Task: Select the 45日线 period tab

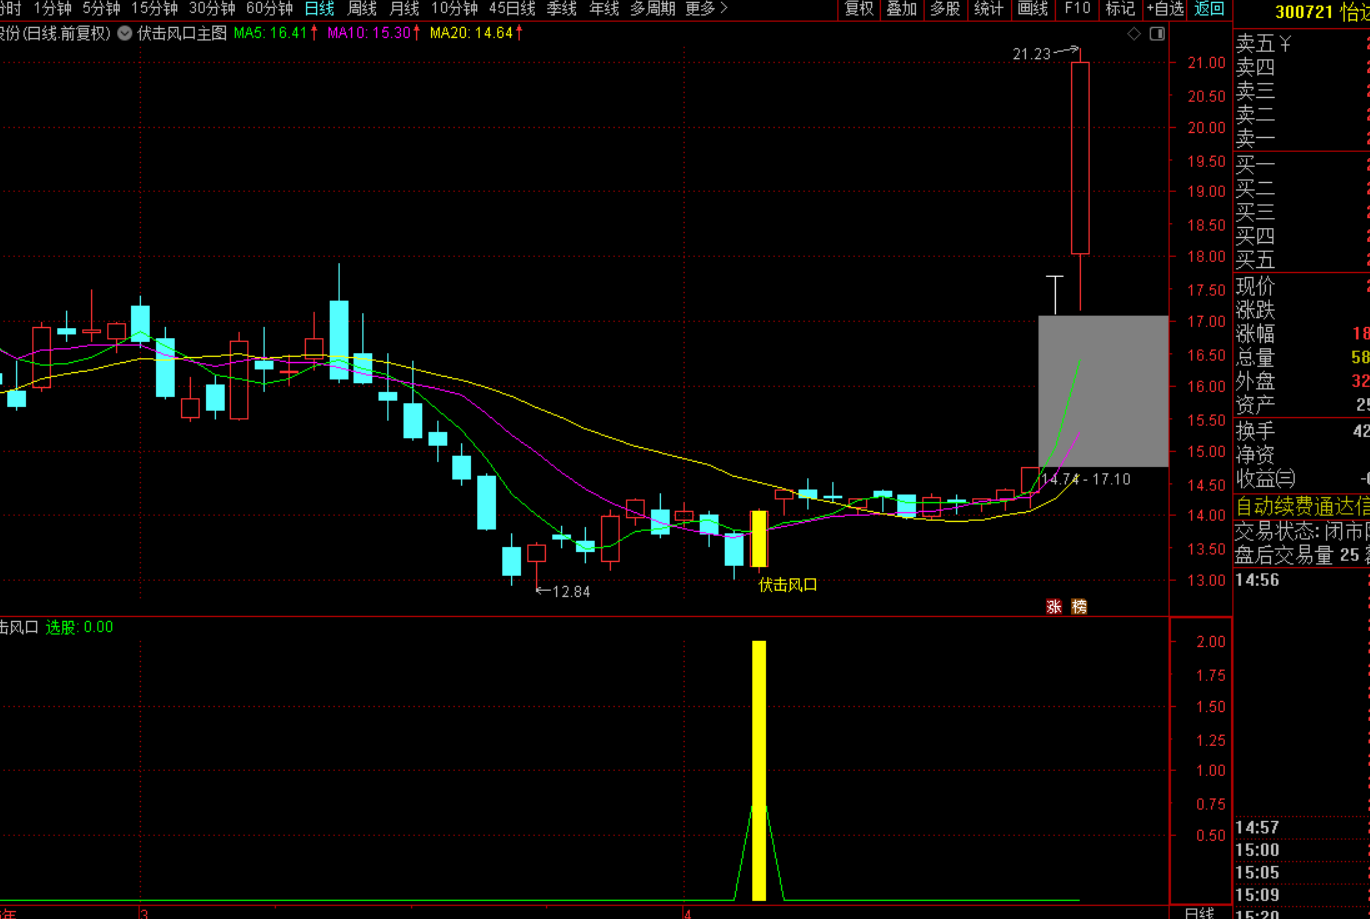Action: coord(512,9)
